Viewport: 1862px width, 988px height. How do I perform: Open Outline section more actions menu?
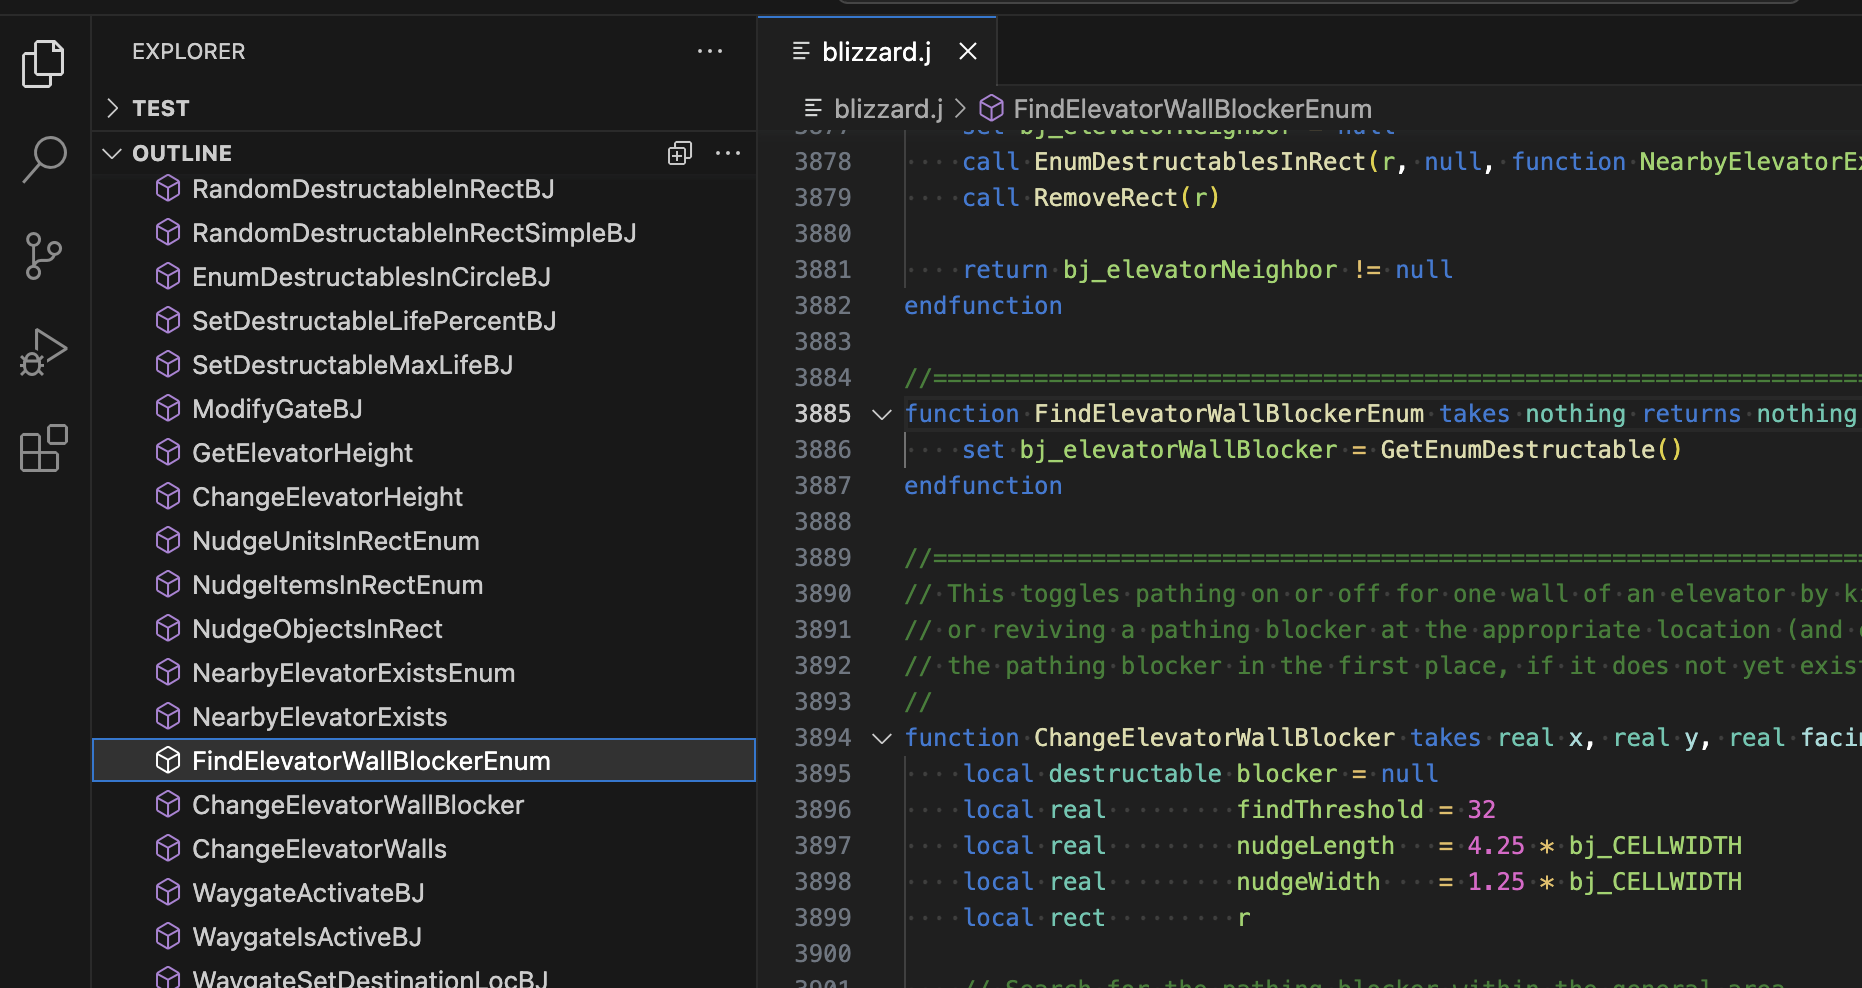point(728,153)
